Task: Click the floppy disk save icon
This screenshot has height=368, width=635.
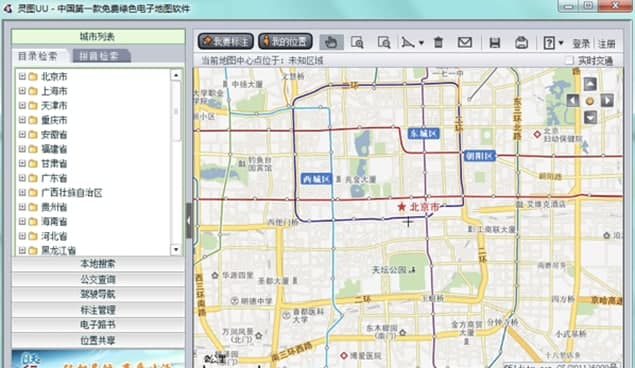Action: point(494,42)
